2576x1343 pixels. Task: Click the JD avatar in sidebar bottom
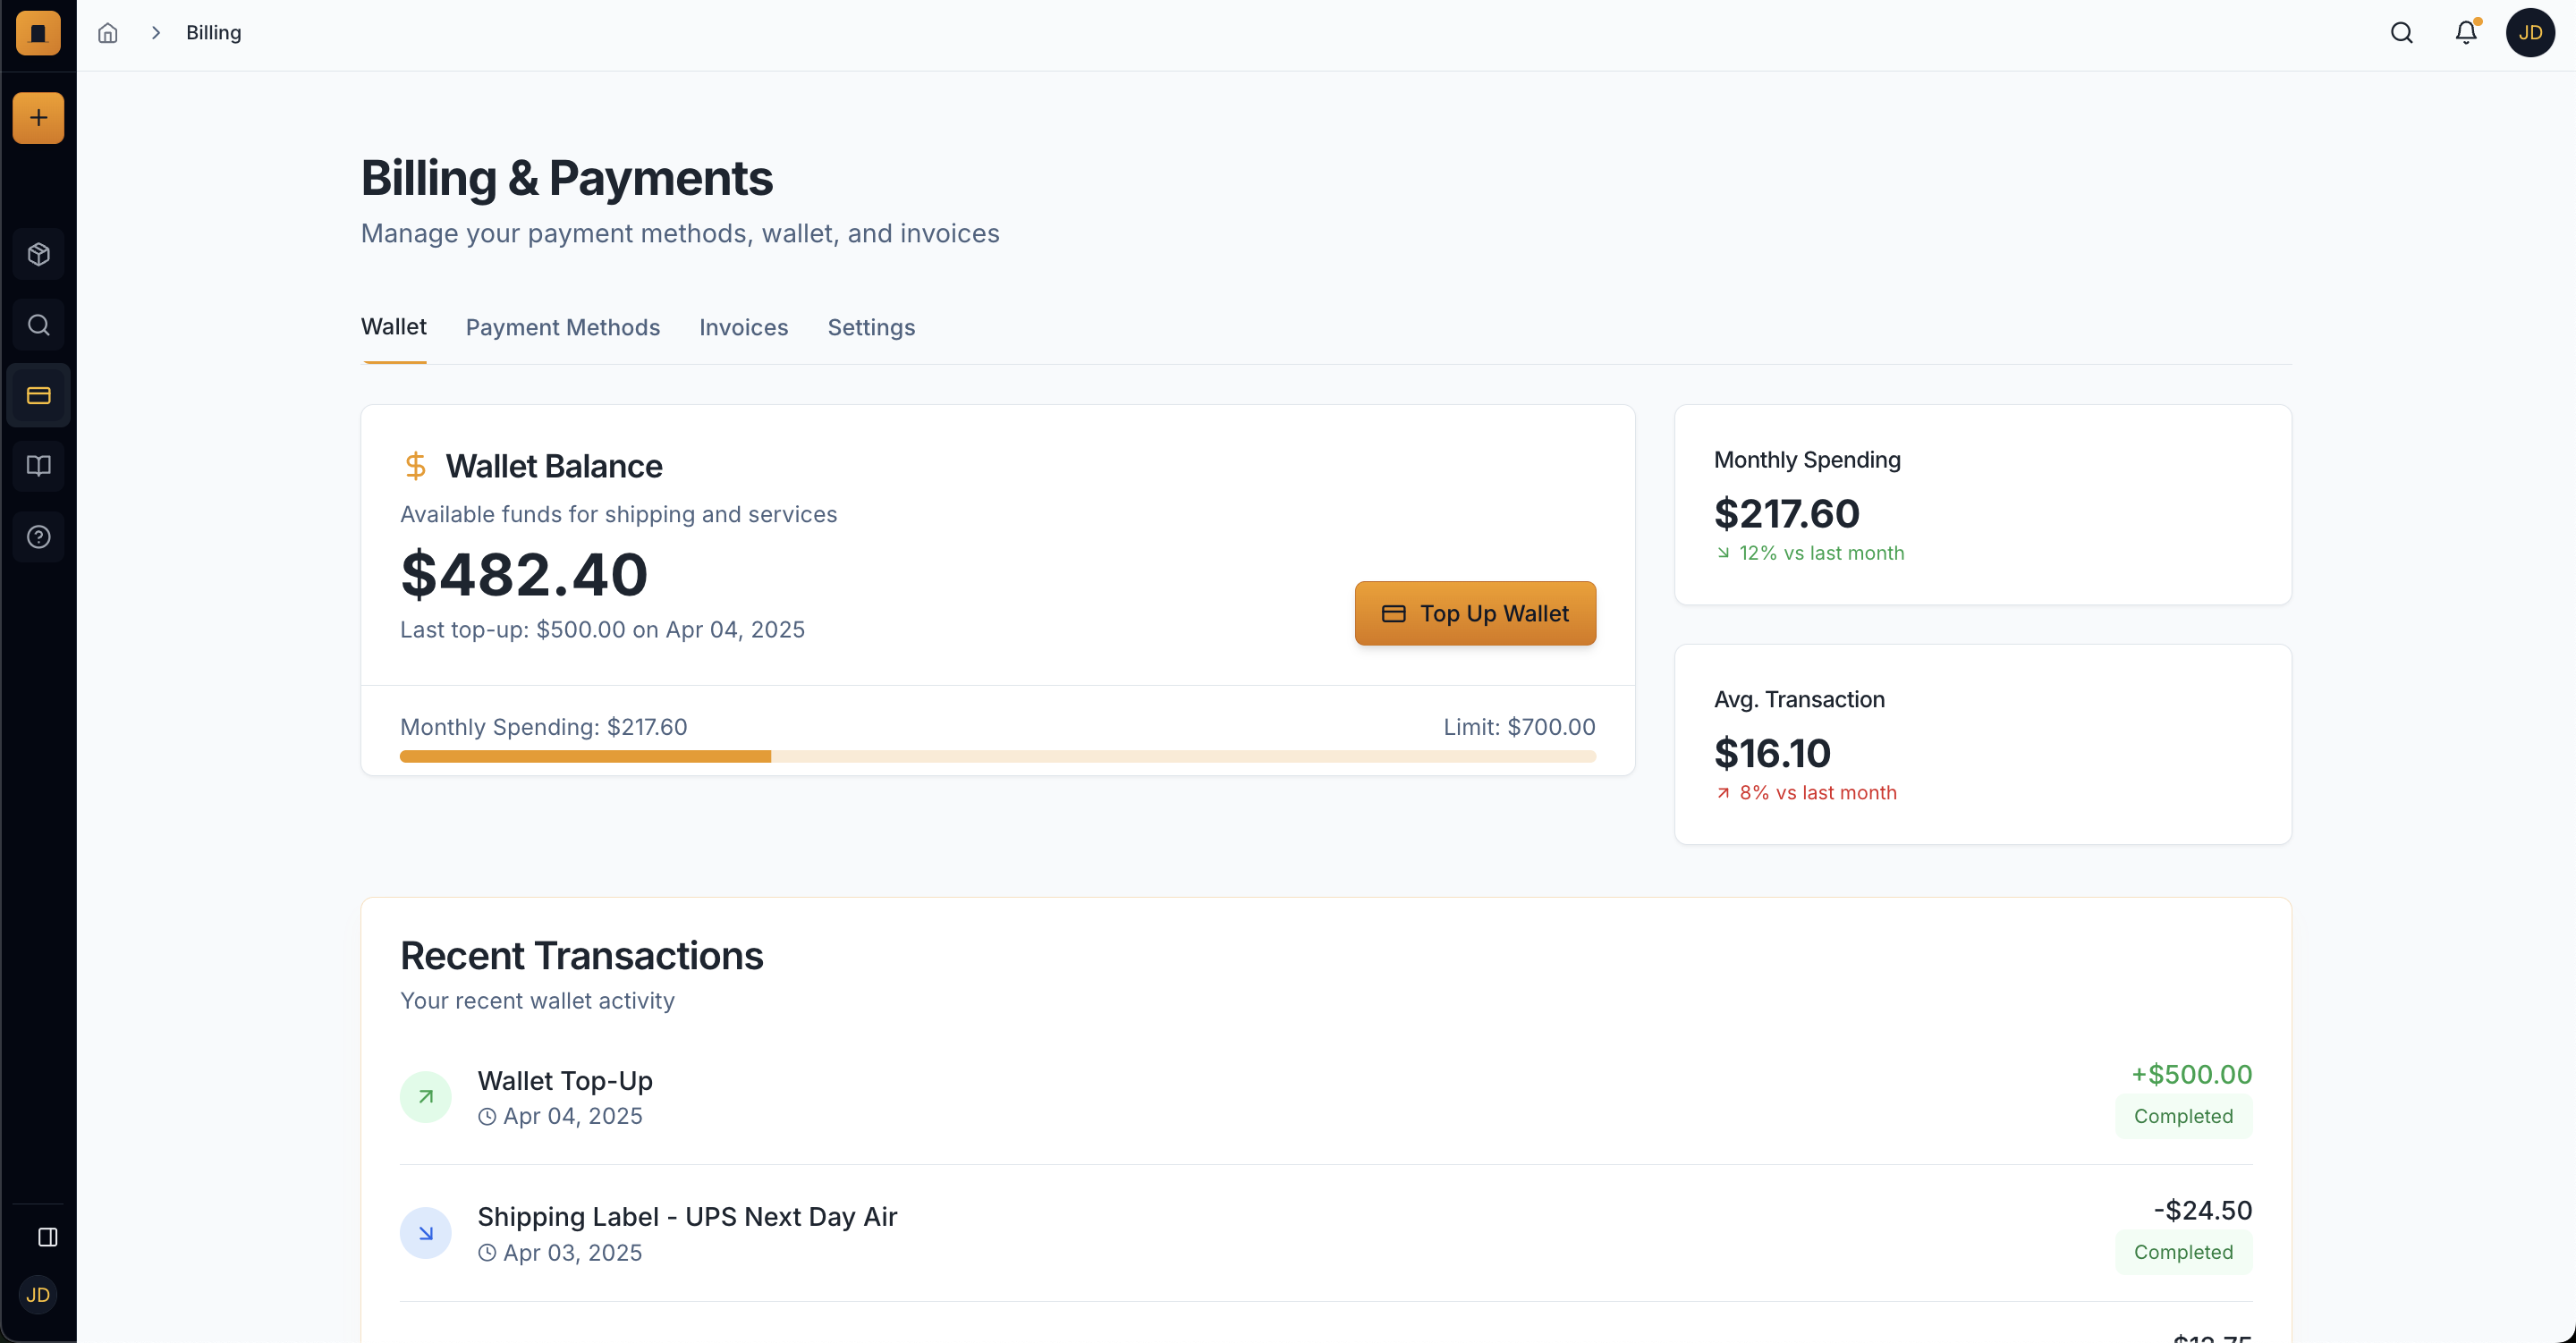pos(38,1295)
